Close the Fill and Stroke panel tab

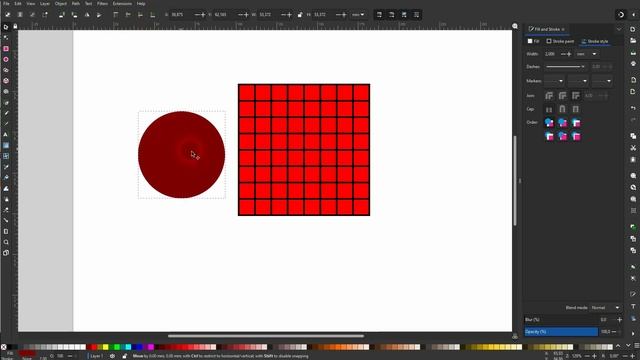click(563, 29)
